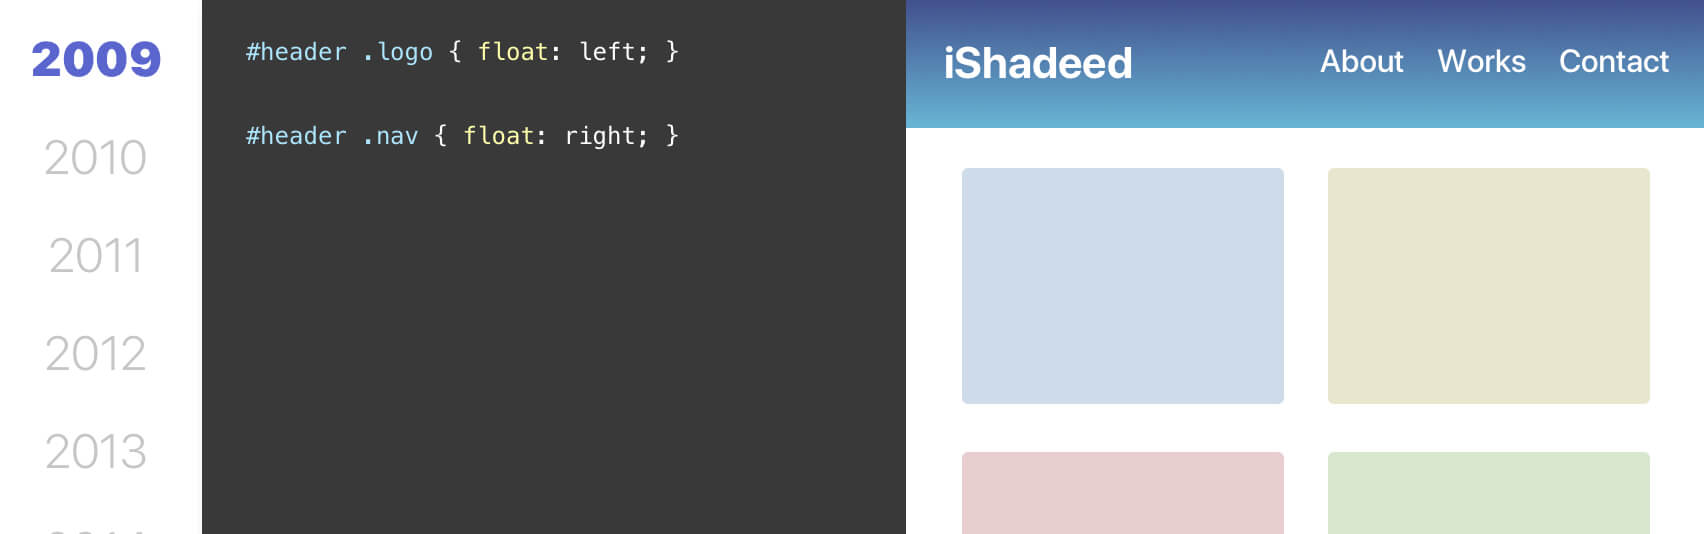Click the float property in the .nav rule
Image resolution: width=1704 pixels, height=534 pixels.
pos(498,136)
